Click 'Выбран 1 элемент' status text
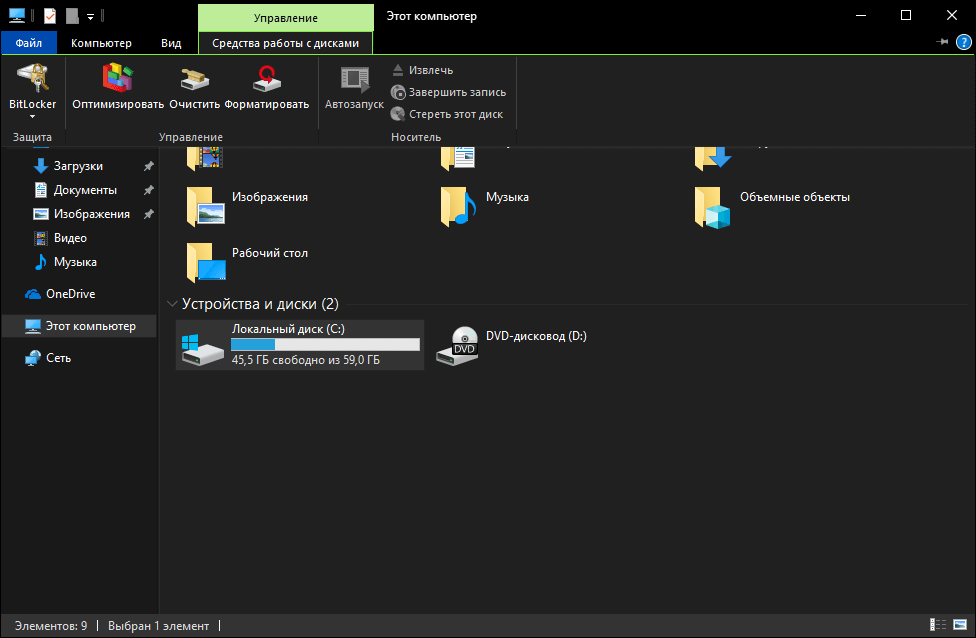The image size is (976, 638). pyautogui.click(x=159, y=626)
